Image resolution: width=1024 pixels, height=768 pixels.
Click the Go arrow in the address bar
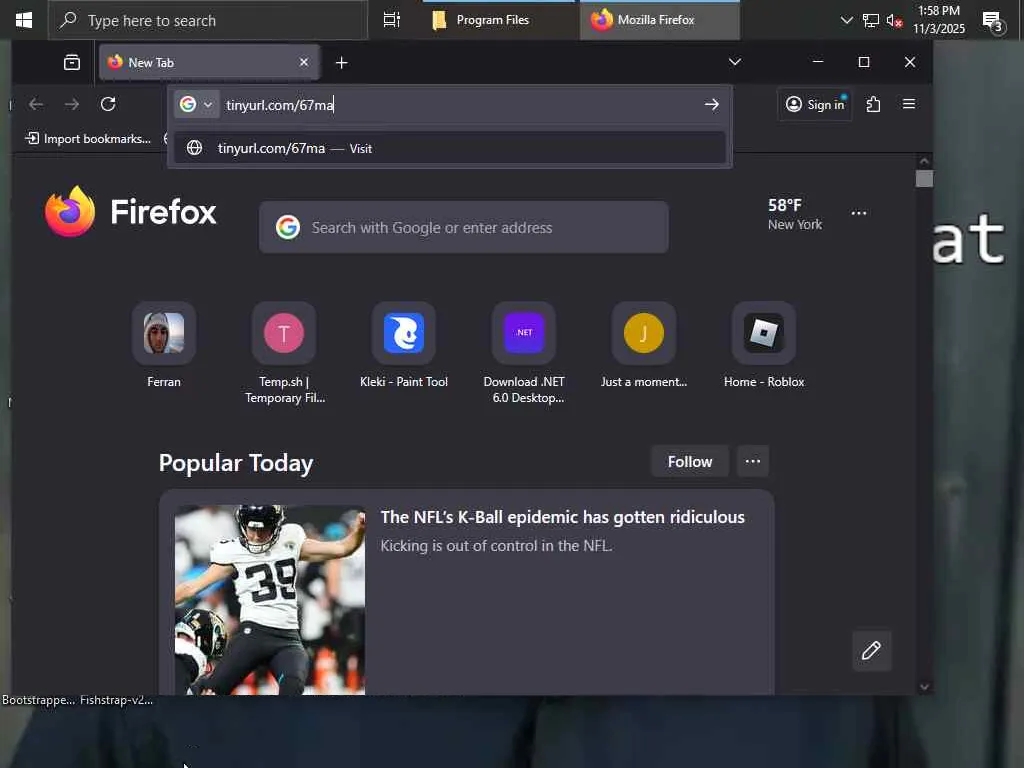pyautogui.click(x=712, y=104)
